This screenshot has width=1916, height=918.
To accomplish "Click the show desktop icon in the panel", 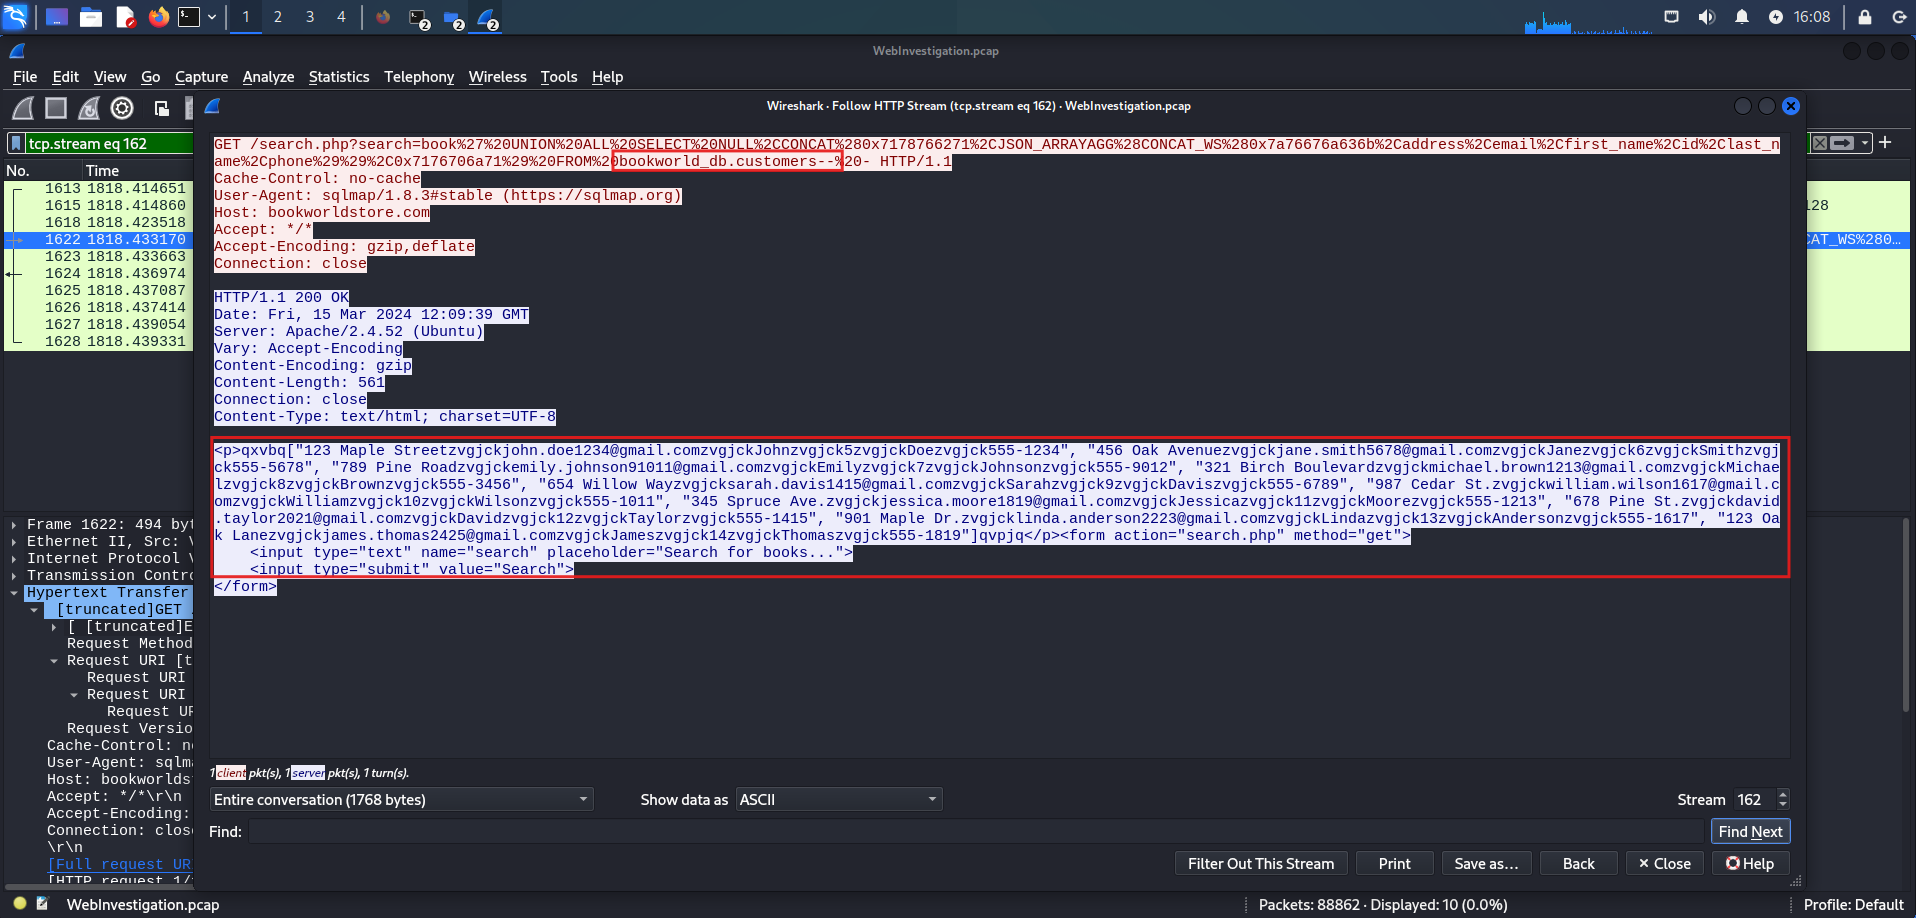I will click(57, 17).
